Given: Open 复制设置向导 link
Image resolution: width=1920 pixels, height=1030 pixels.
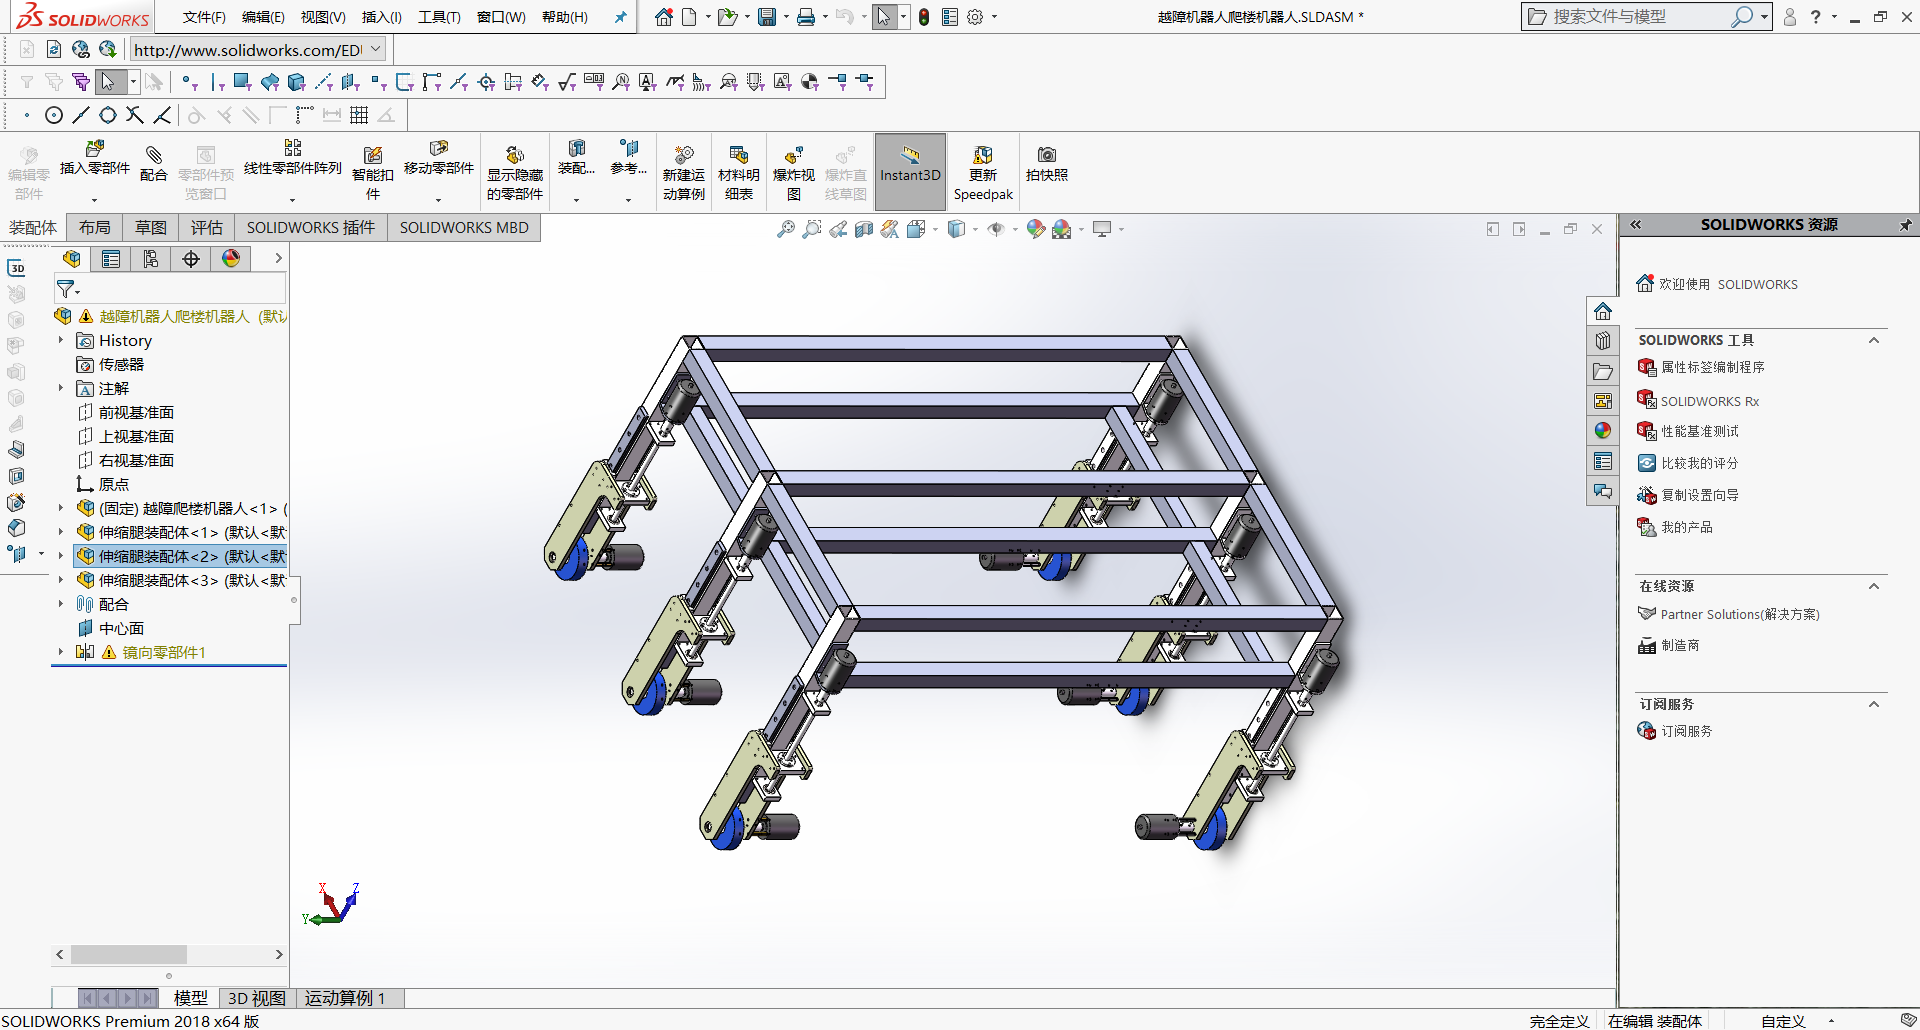Looking at the screenshot, I should click(x=1699, y=496).
